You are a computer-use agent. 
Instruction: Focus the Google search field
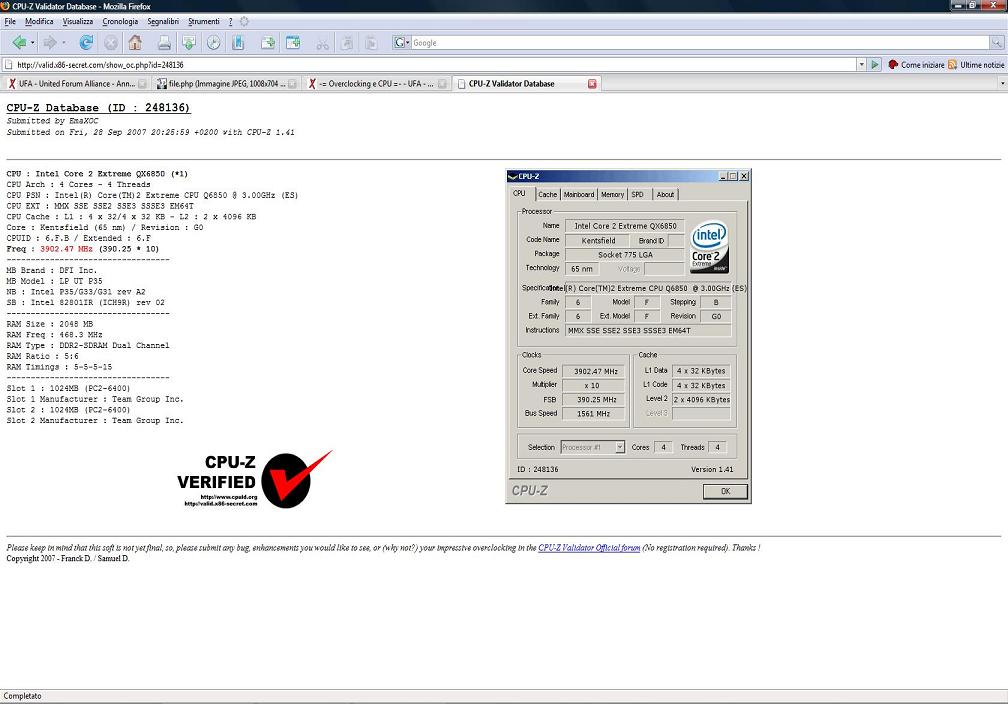coord(700,42)
